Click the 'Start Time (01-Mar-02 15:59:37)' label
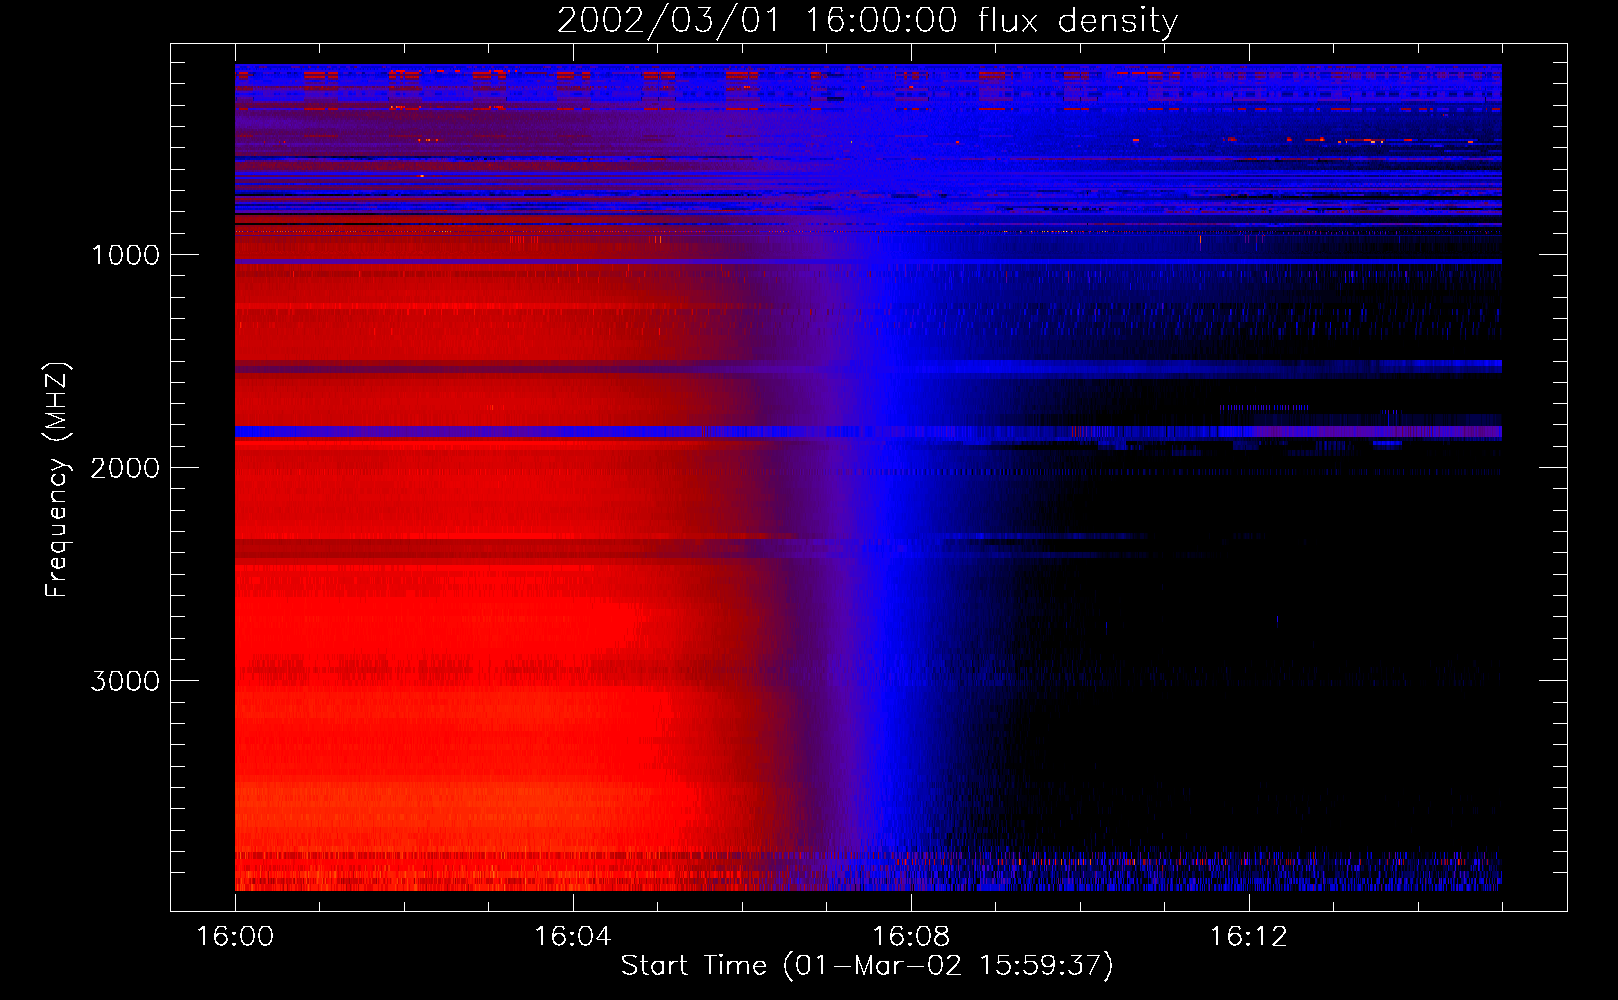The image size is (1618, 1000). tap(867, 966)
